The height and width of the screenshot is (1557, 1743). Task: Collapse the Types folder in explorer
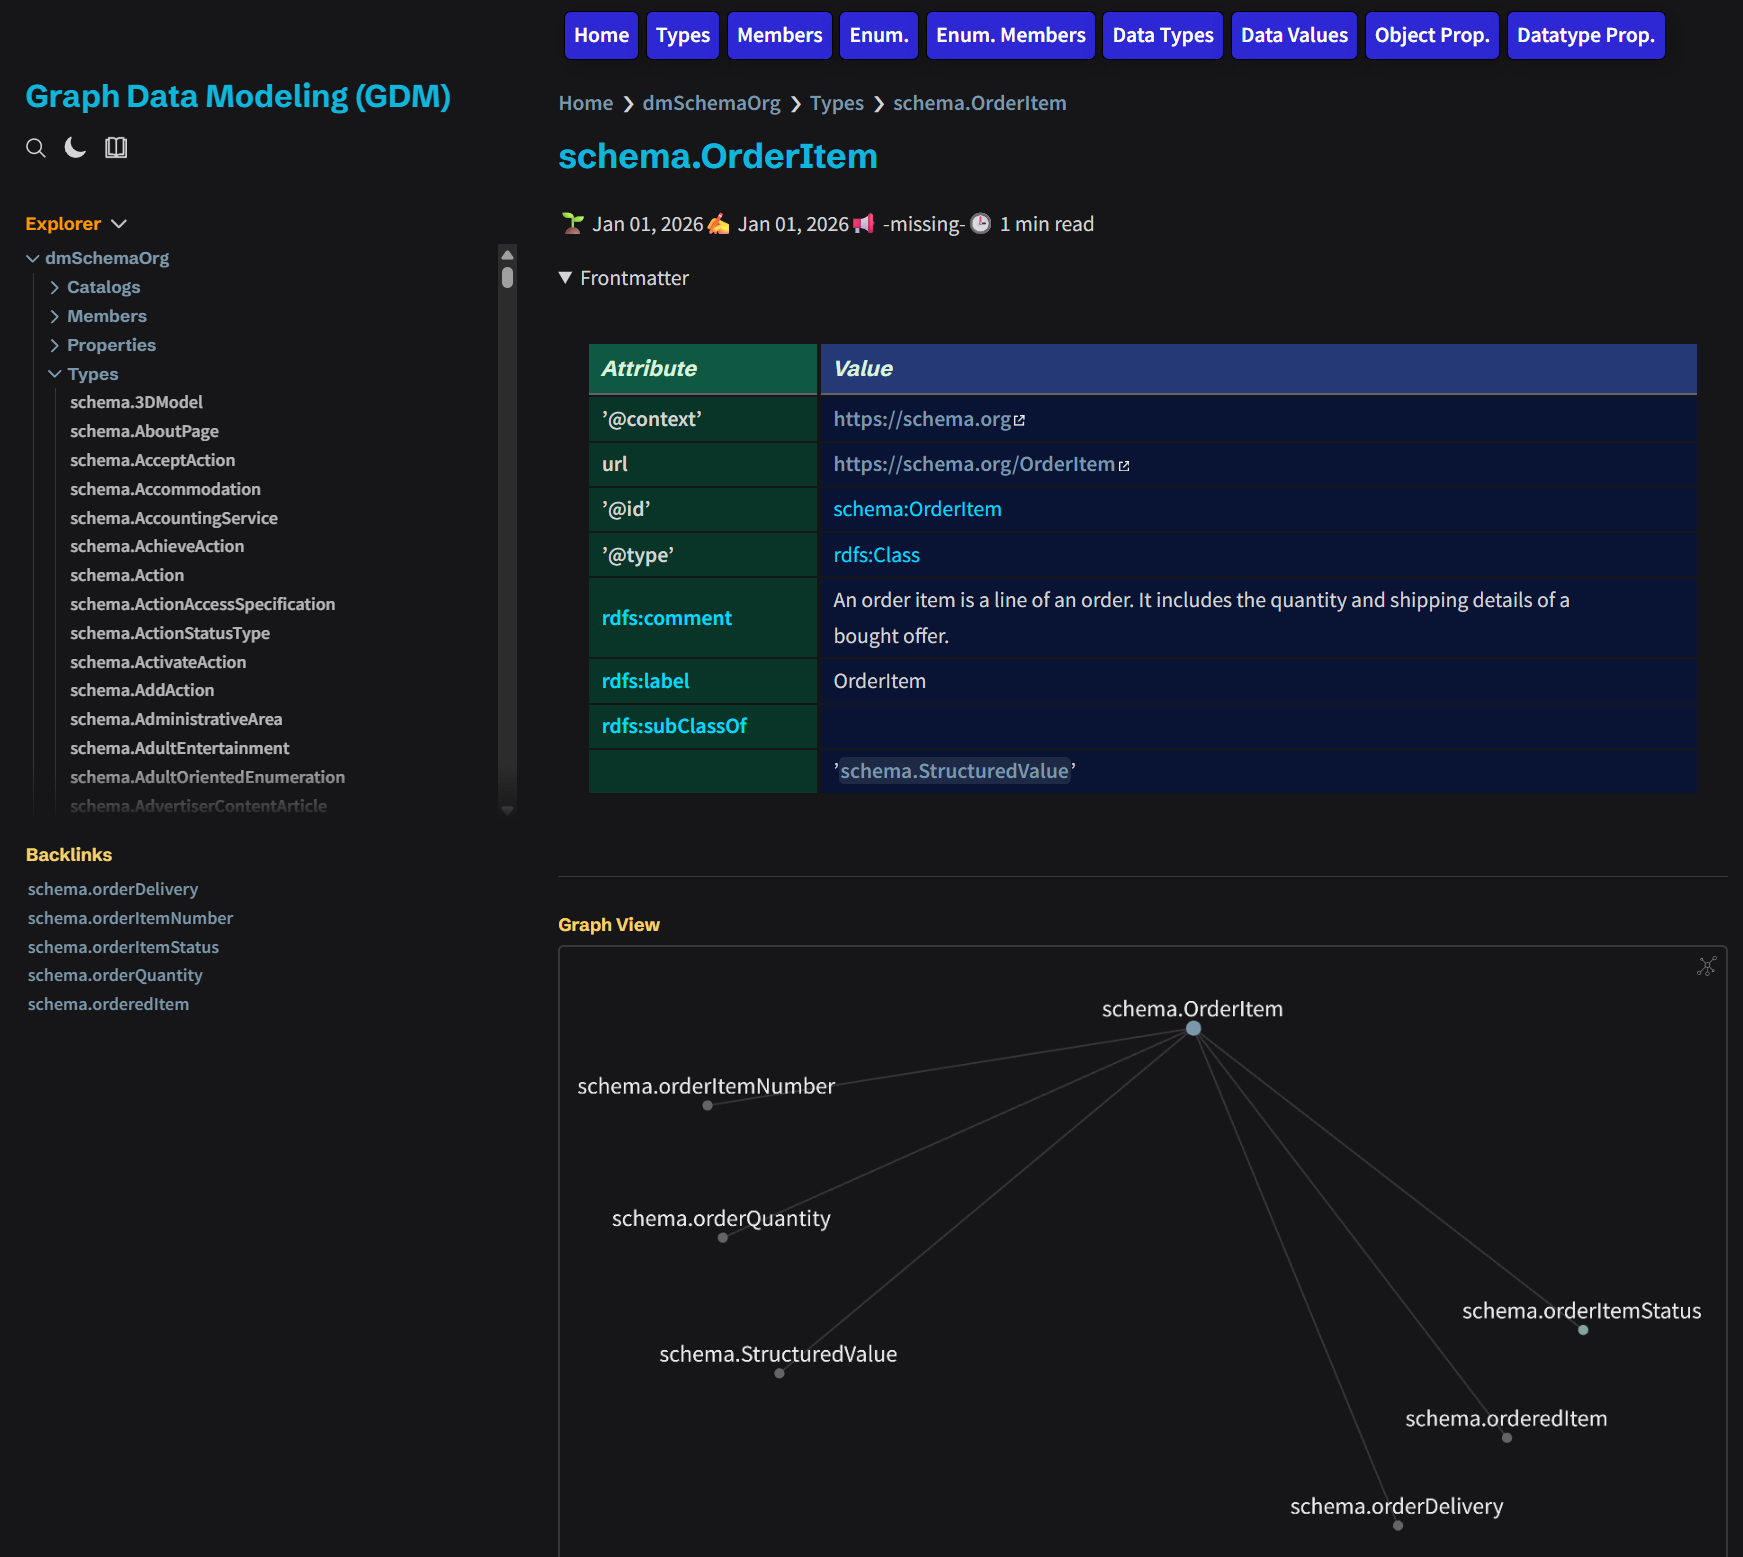click(55, 374)
